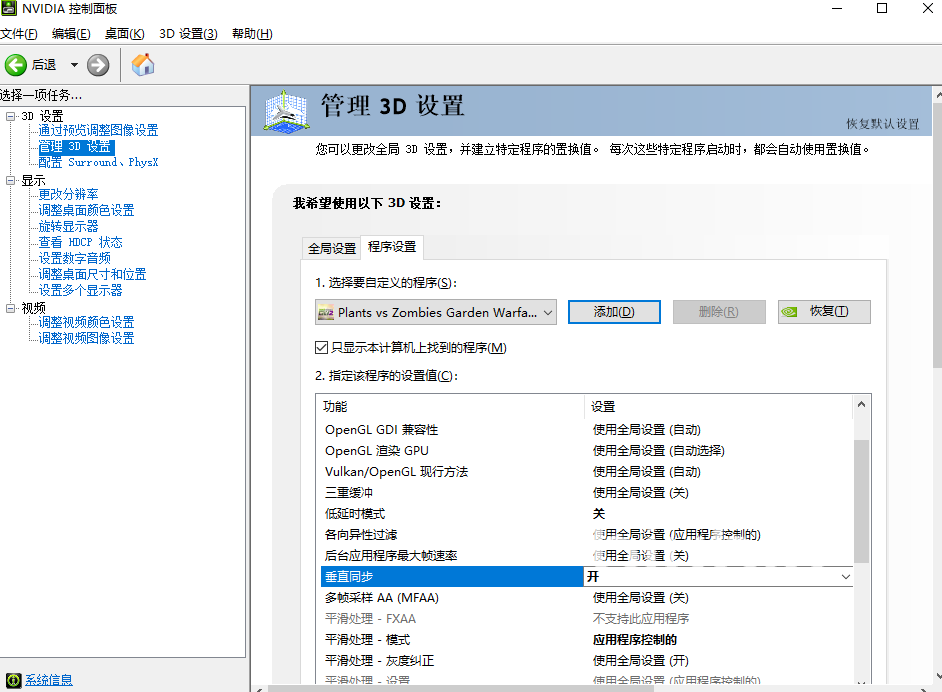
Task: Open the back history dropdown arrow
Action: click(x=74, y=65)
